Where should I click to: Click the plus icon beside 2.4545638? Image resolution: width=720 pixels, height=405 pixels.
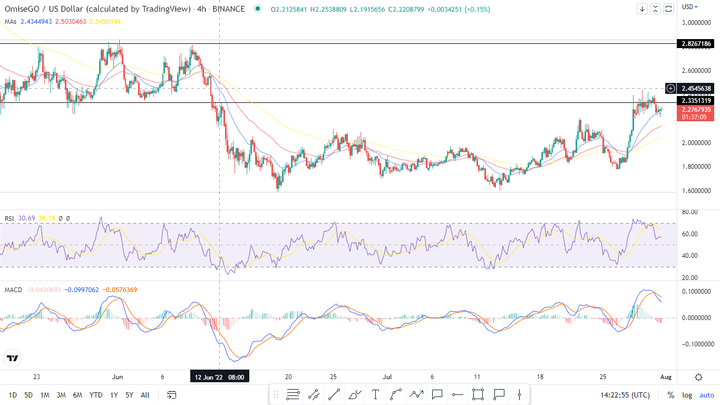point(670,88)
